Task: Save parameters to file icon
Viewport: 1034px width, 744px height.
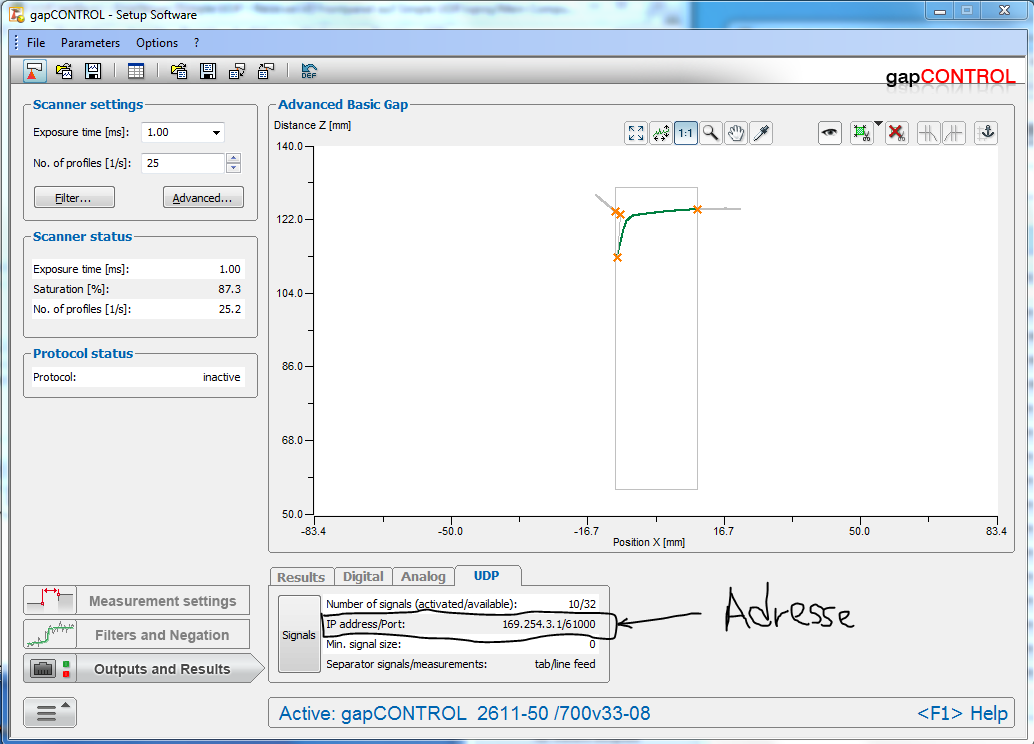Action: 208,71
